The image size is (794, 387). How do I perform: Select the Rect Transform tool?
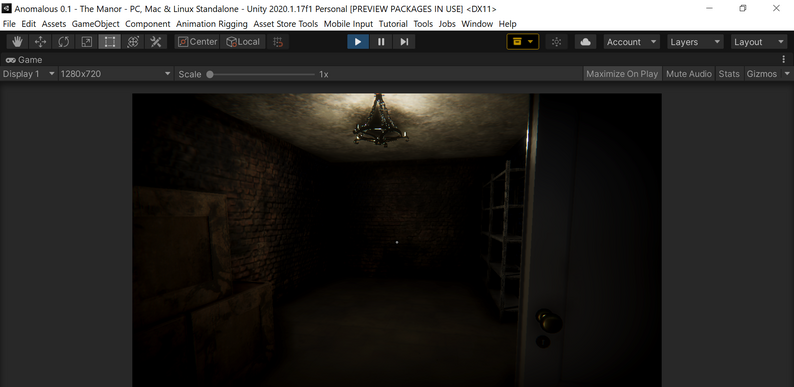pos(110,42)
